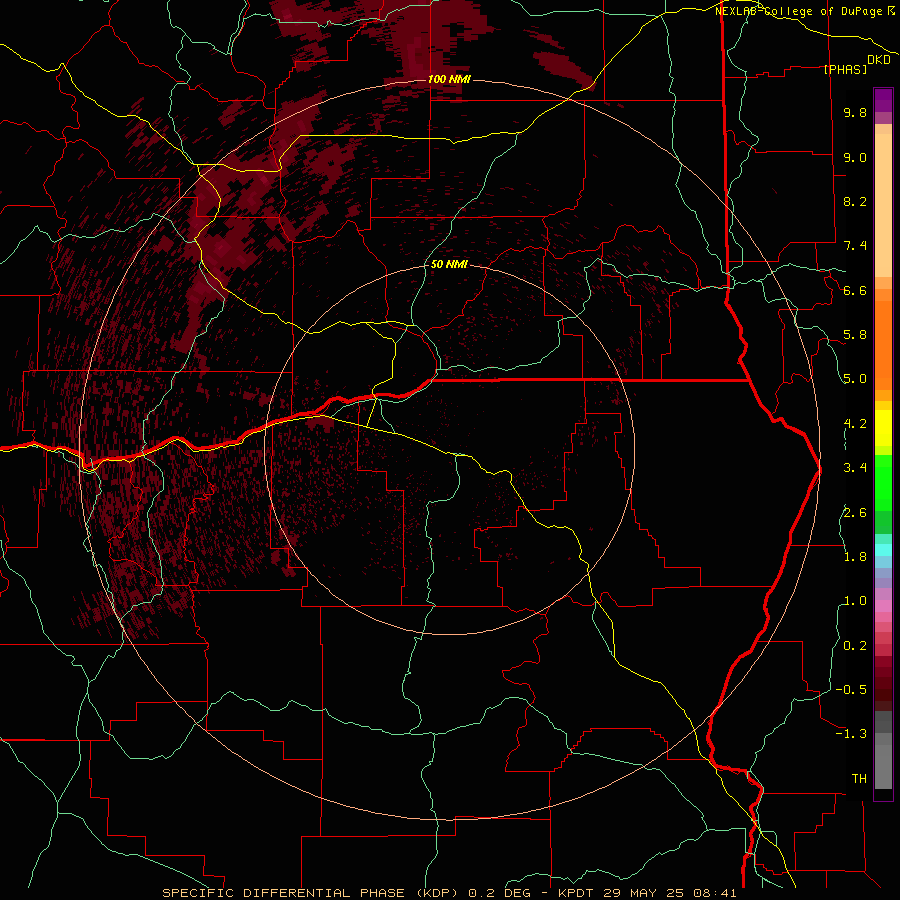Screen dimensions: 900x900
Task: Click the 3.4 scale label
Action: (x=855, y=468)
